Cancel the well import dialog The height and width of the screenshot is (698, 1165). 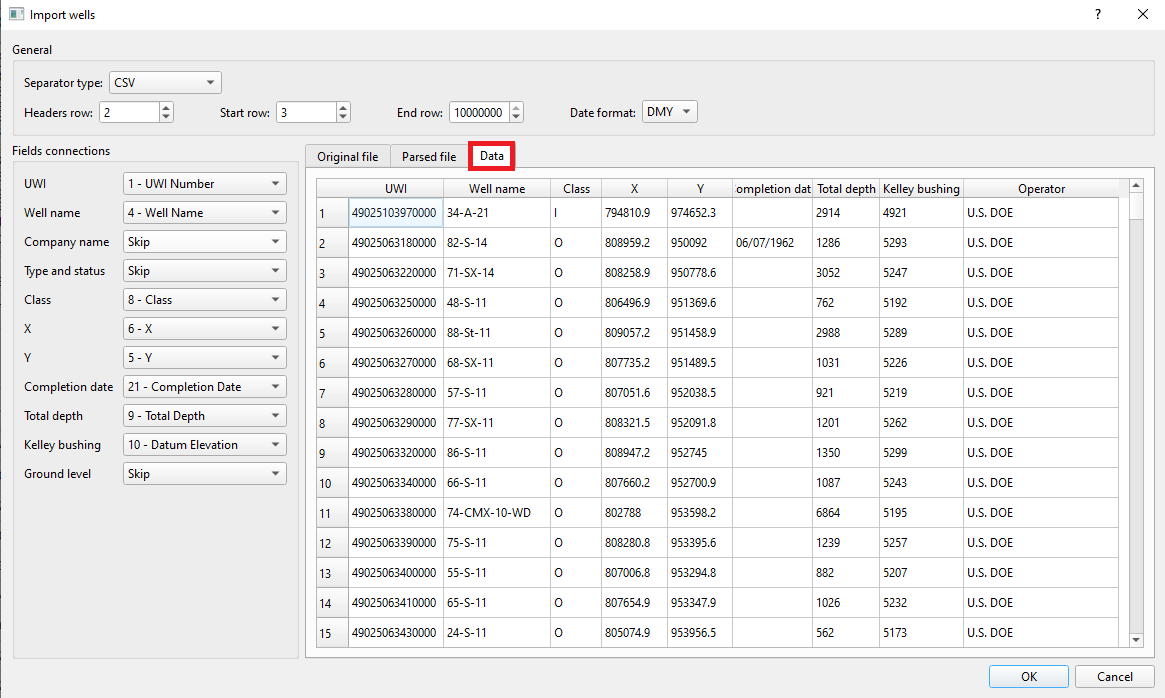pyautogui.click(x=1114, y=676)
